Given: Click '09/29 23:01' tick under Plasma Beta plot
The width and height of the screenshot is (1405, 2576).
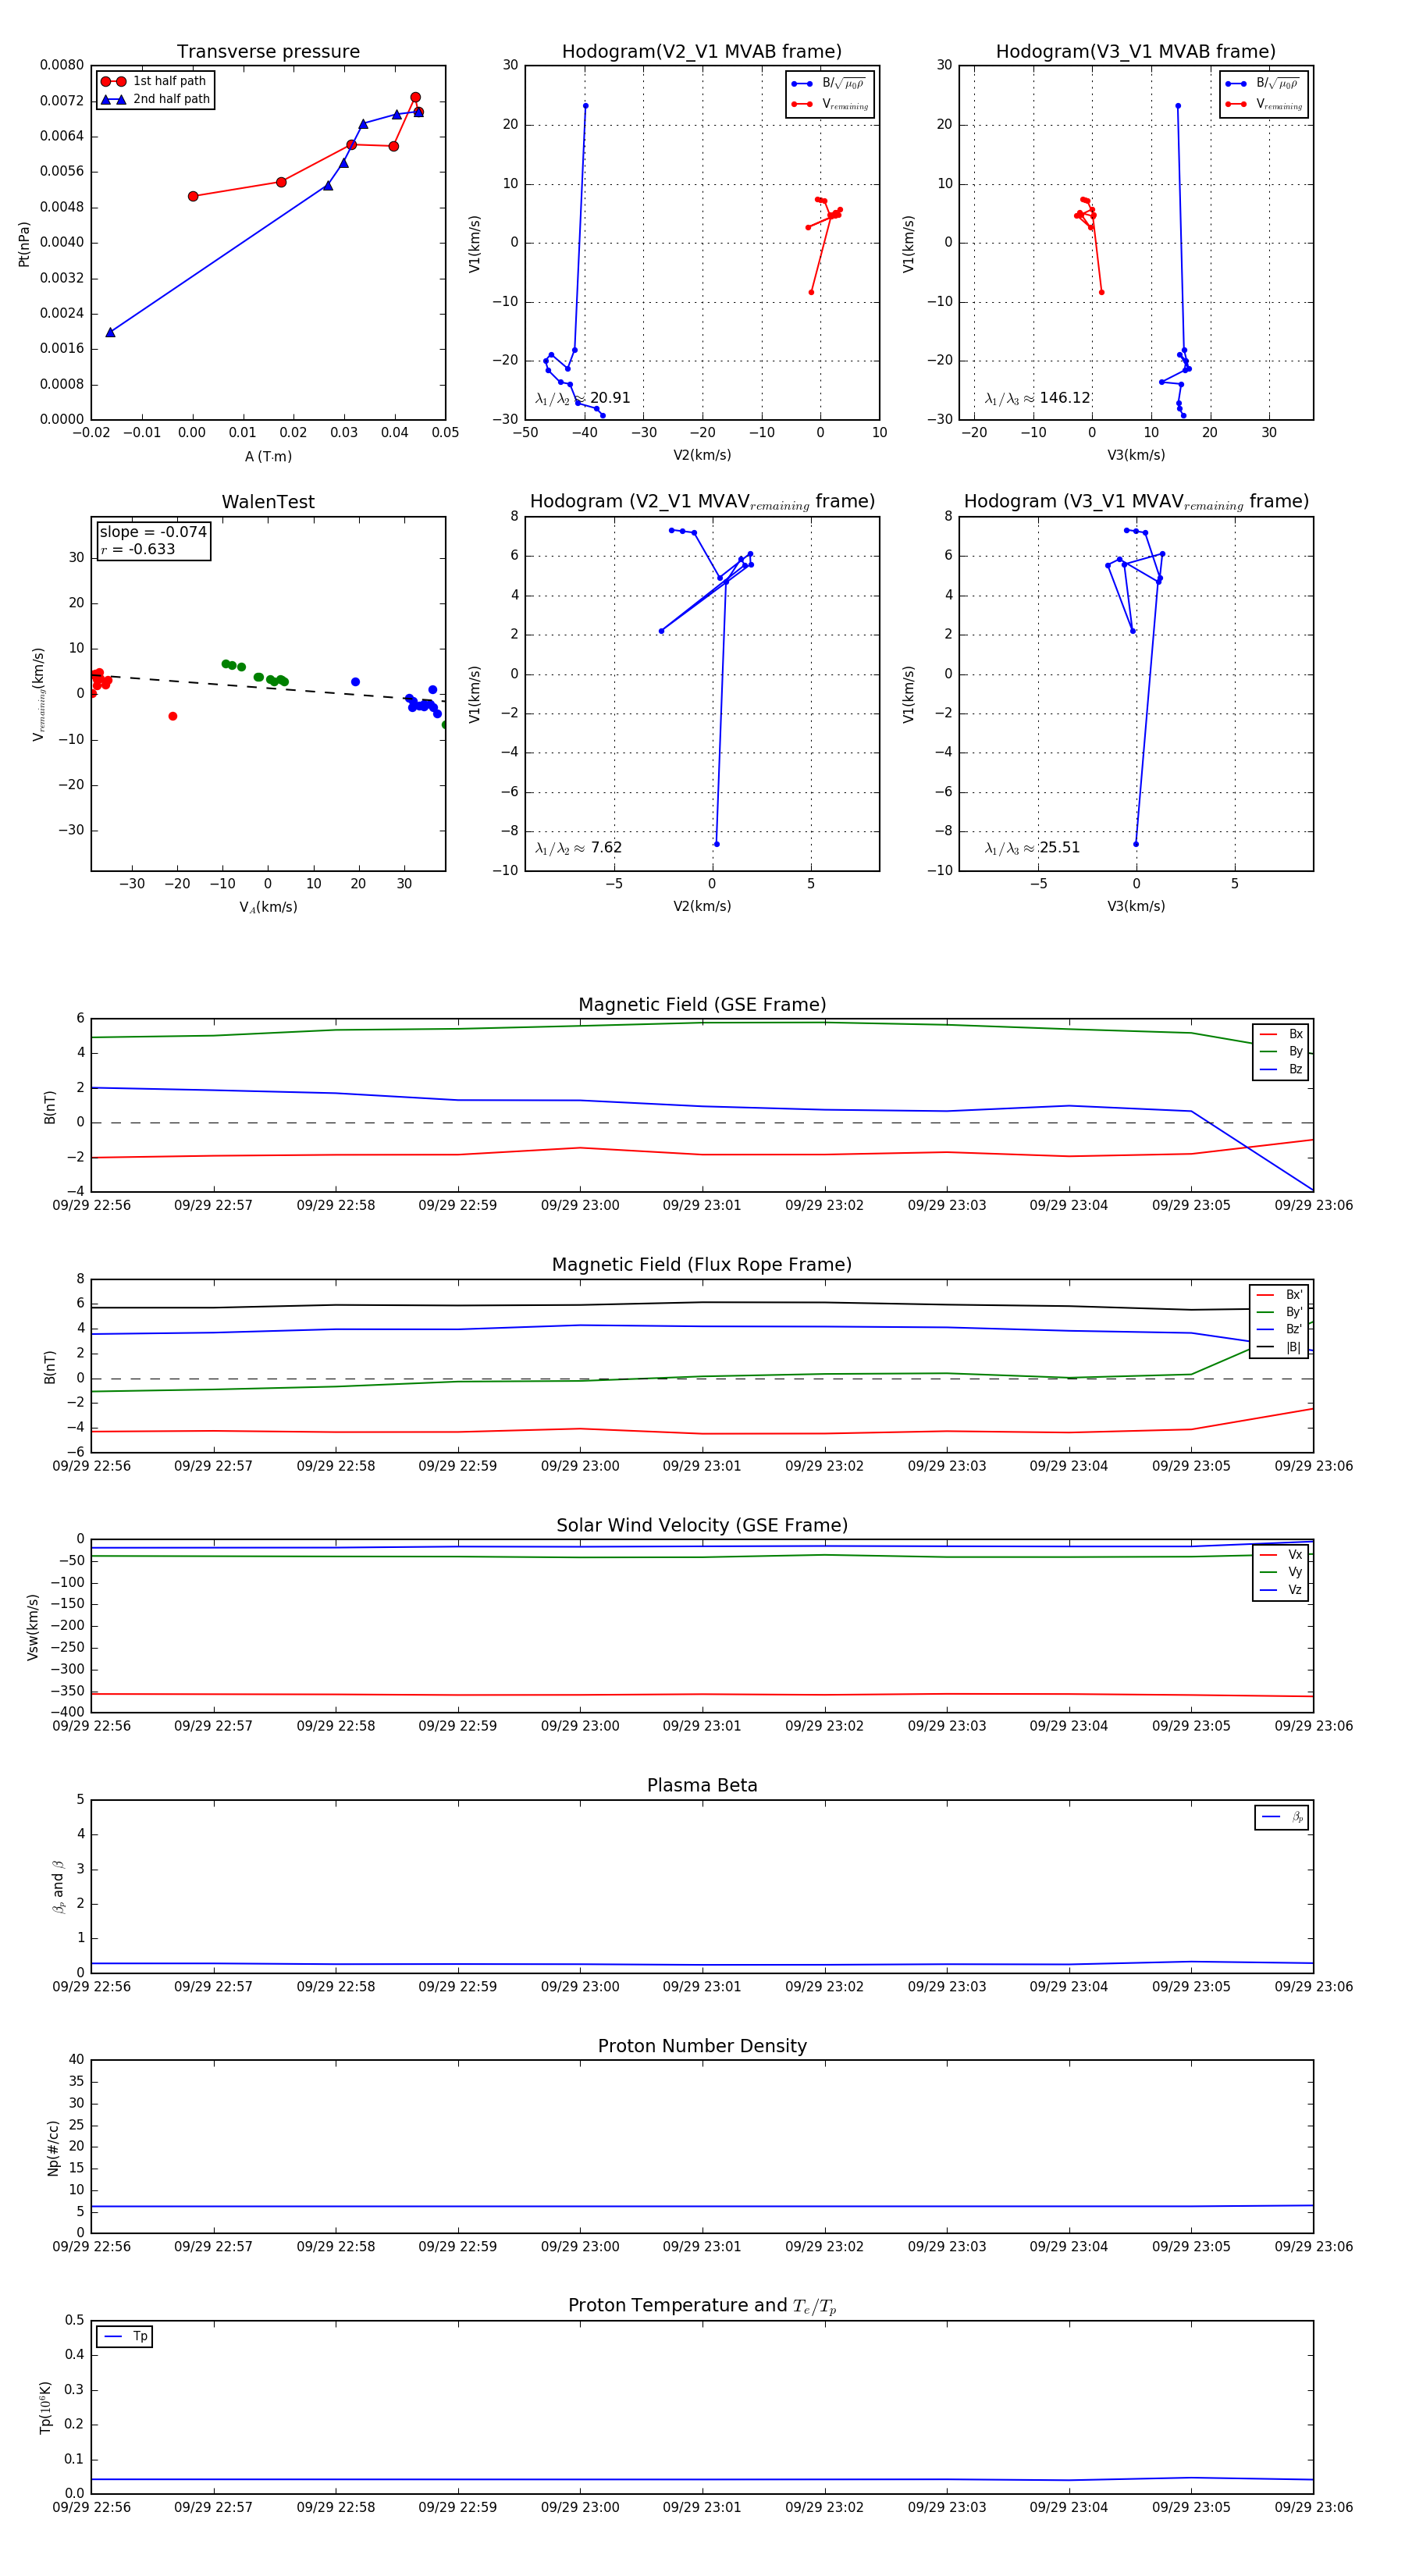Looking at the screenshot, I should click(702, 1987).
